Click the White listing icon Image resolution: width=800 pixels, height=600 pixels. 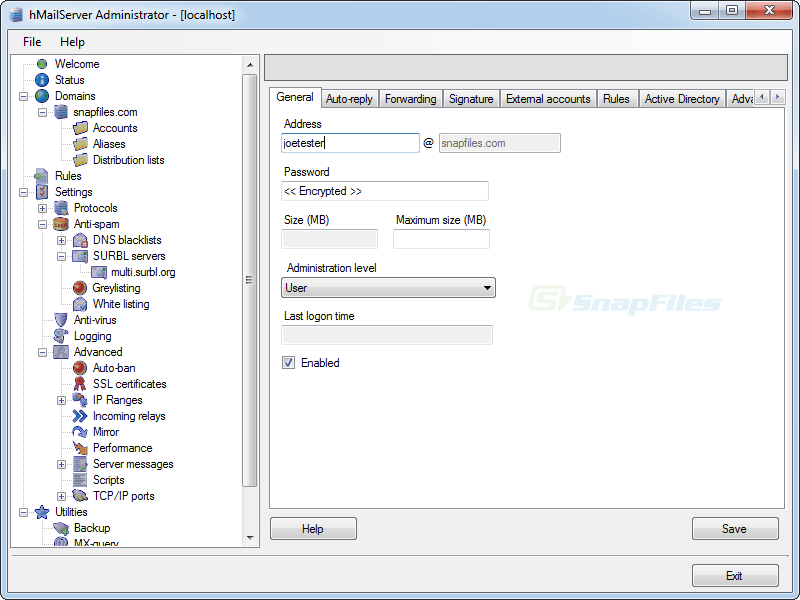pos(80,304)
